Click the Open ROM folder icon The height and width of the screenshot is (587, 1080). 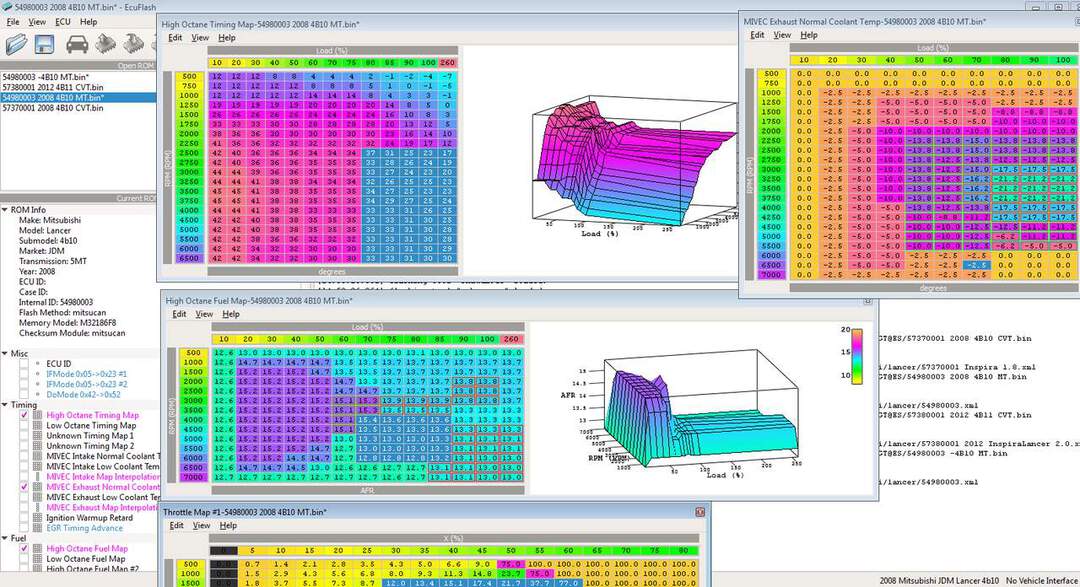[x=15, y=44]
